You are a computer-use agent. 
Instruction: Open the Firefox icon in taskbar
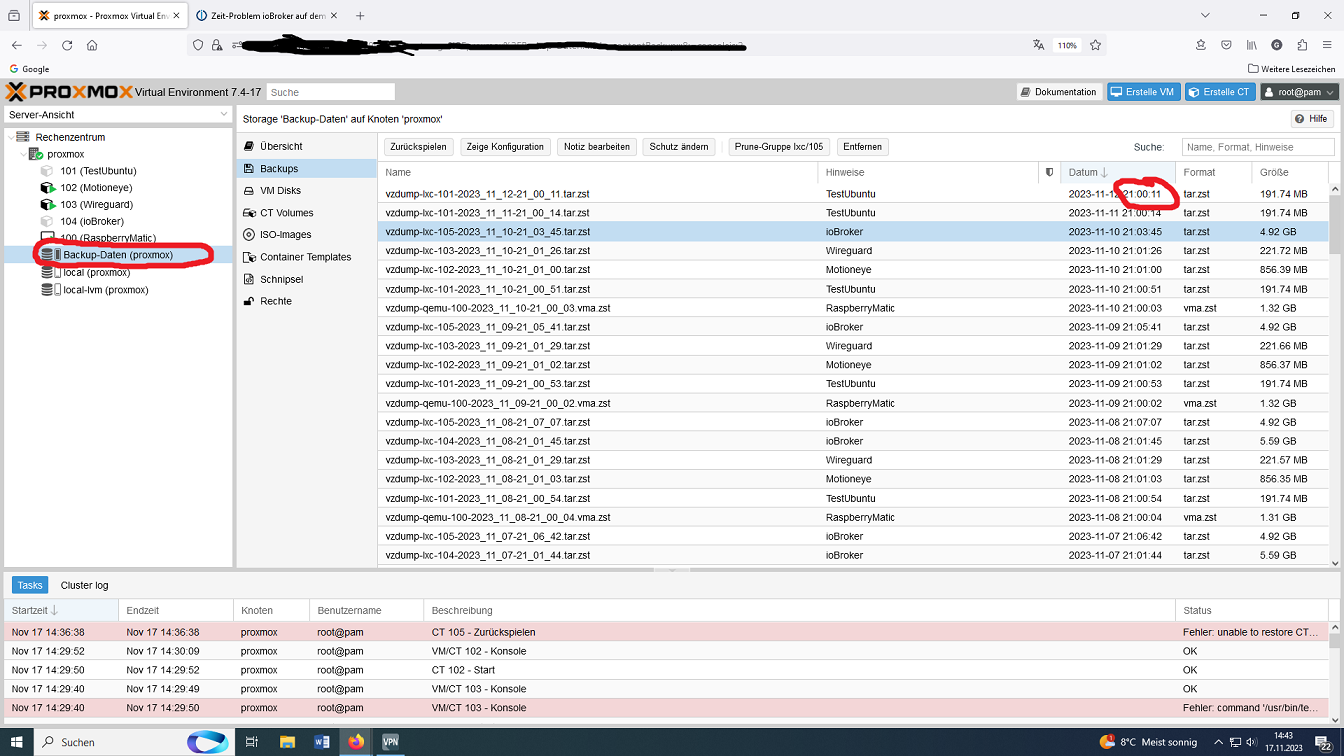[356, 742]
